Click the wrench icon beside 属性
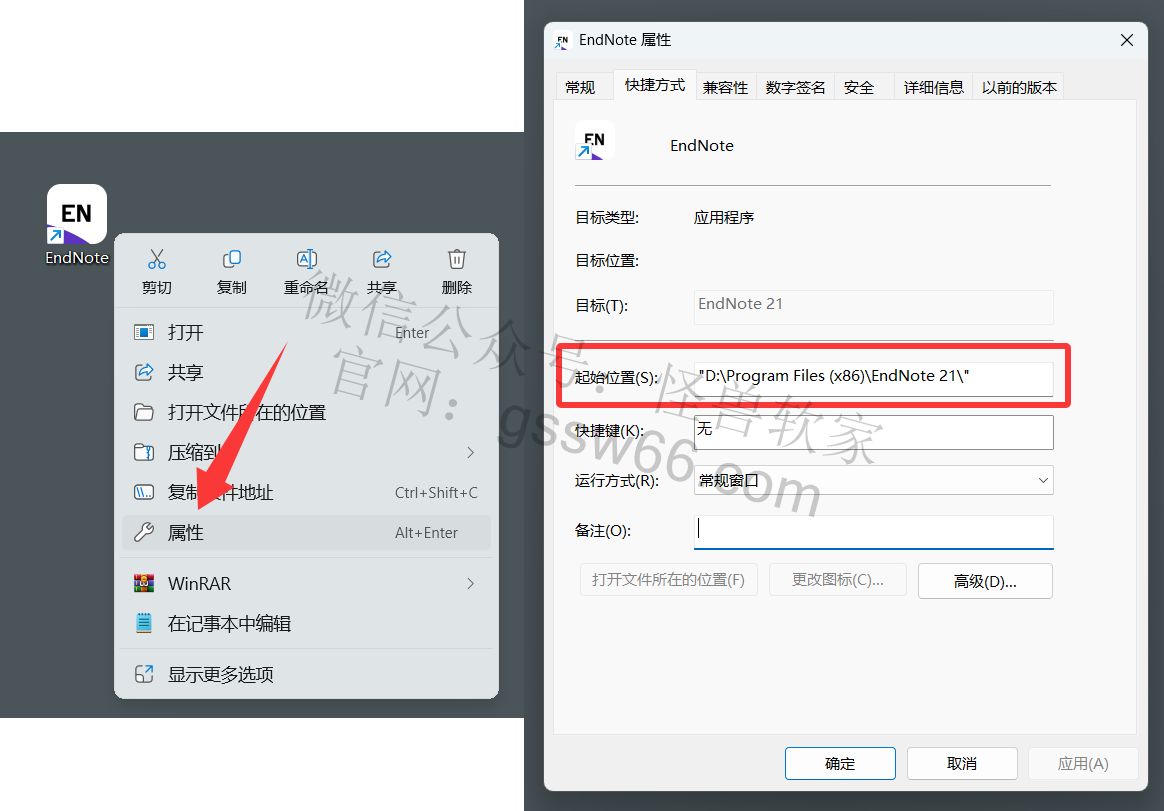This screenshot has width=1164, height=811. pyautogui.click(x=144, y=533)
